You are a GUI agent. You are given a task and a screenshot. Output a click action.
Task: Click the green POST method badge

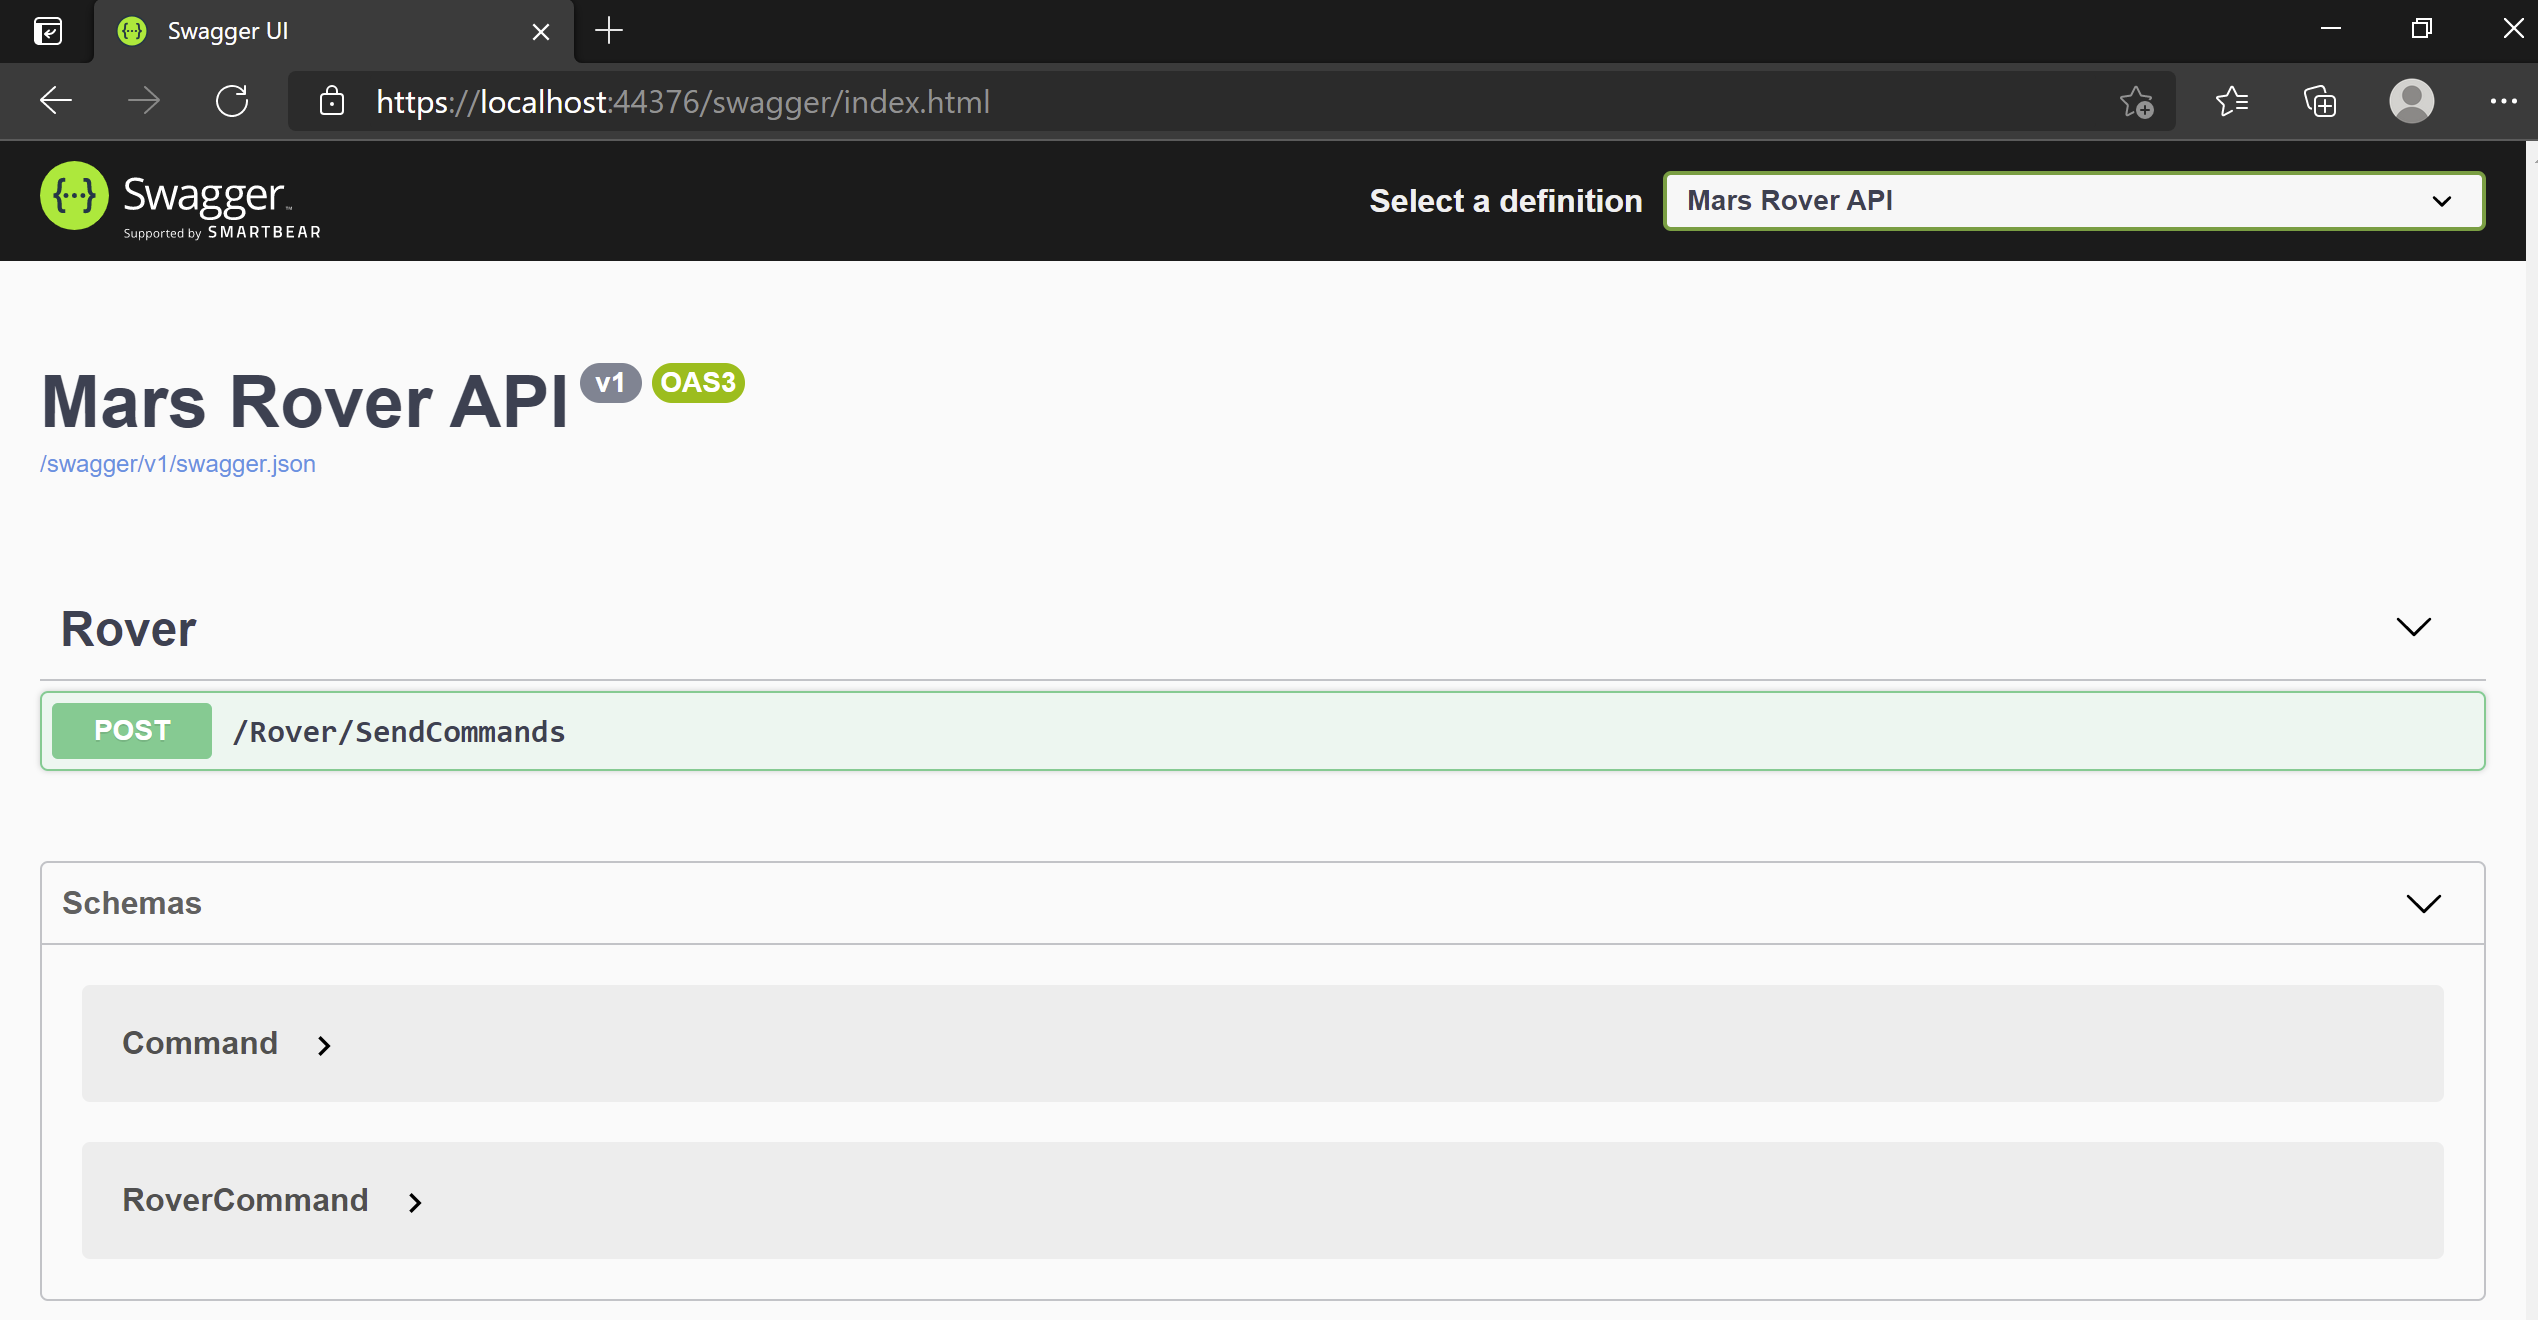click(x=131, y=730)
